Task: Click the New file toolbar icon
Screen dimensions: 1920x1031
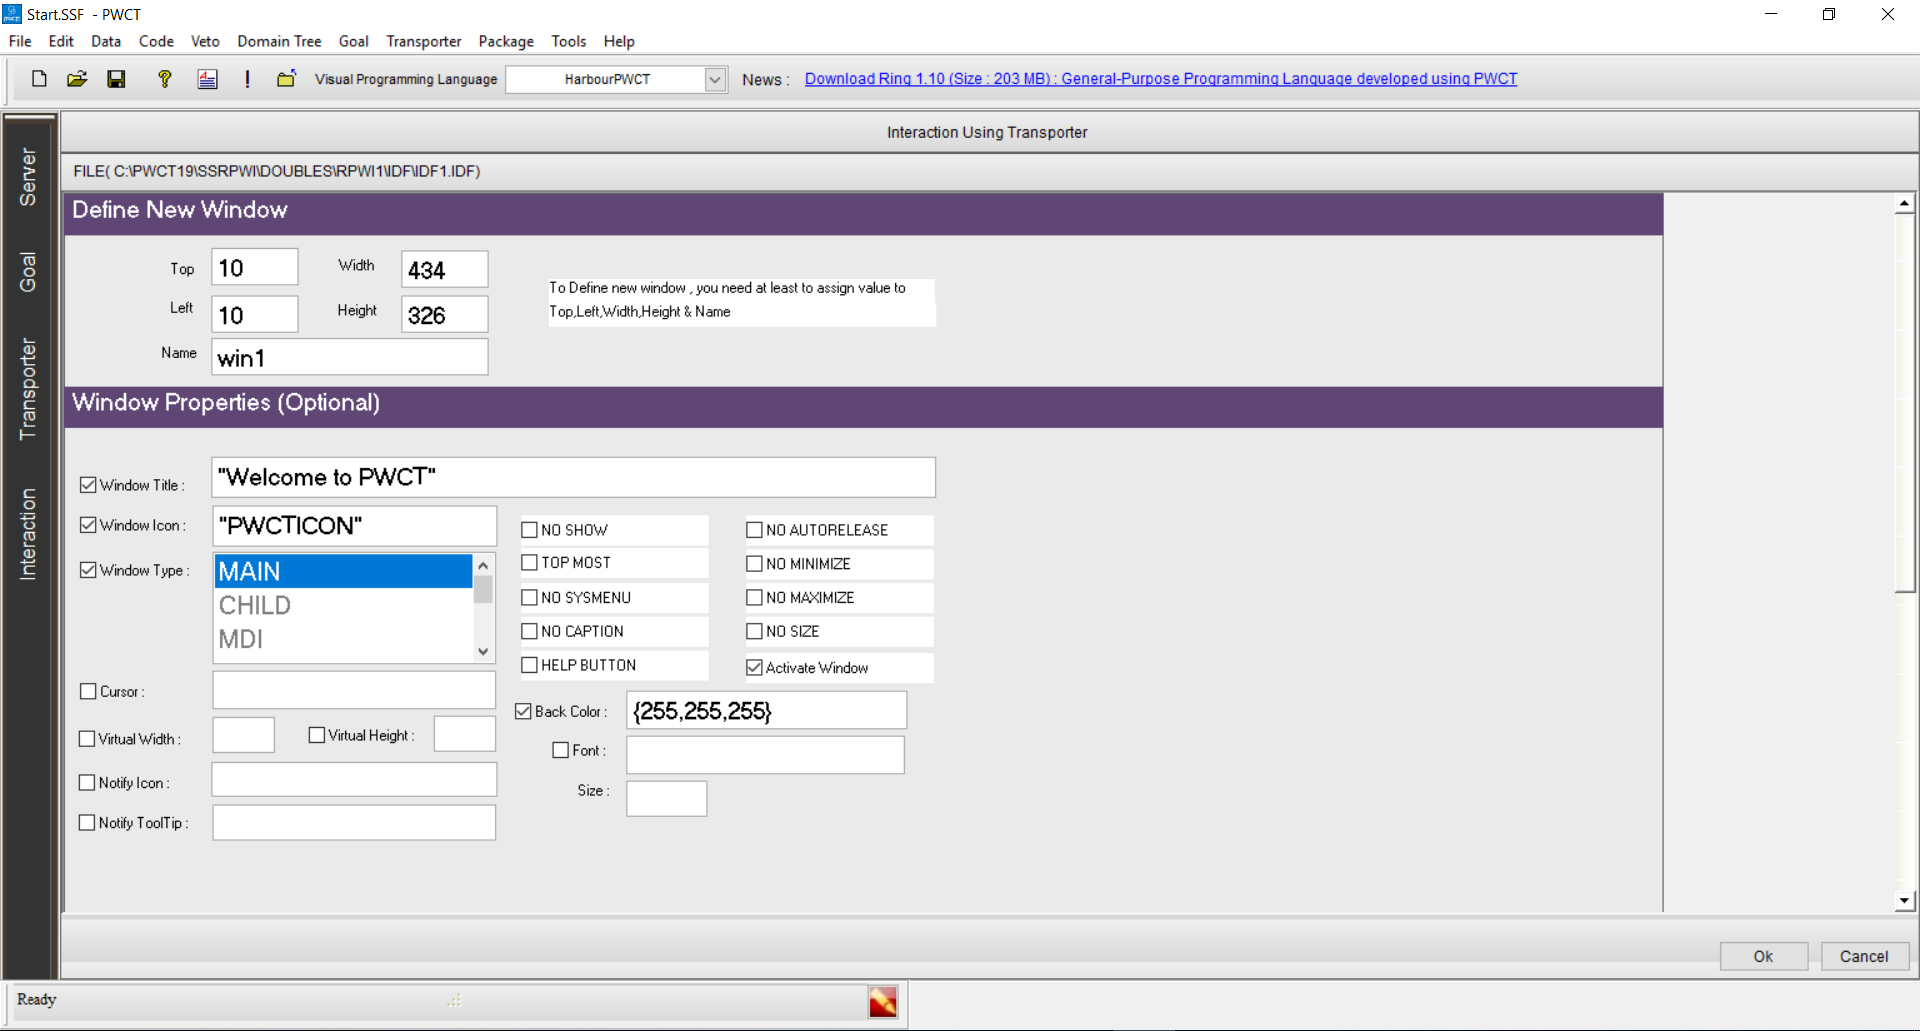Action: click(x=39, y=79)
